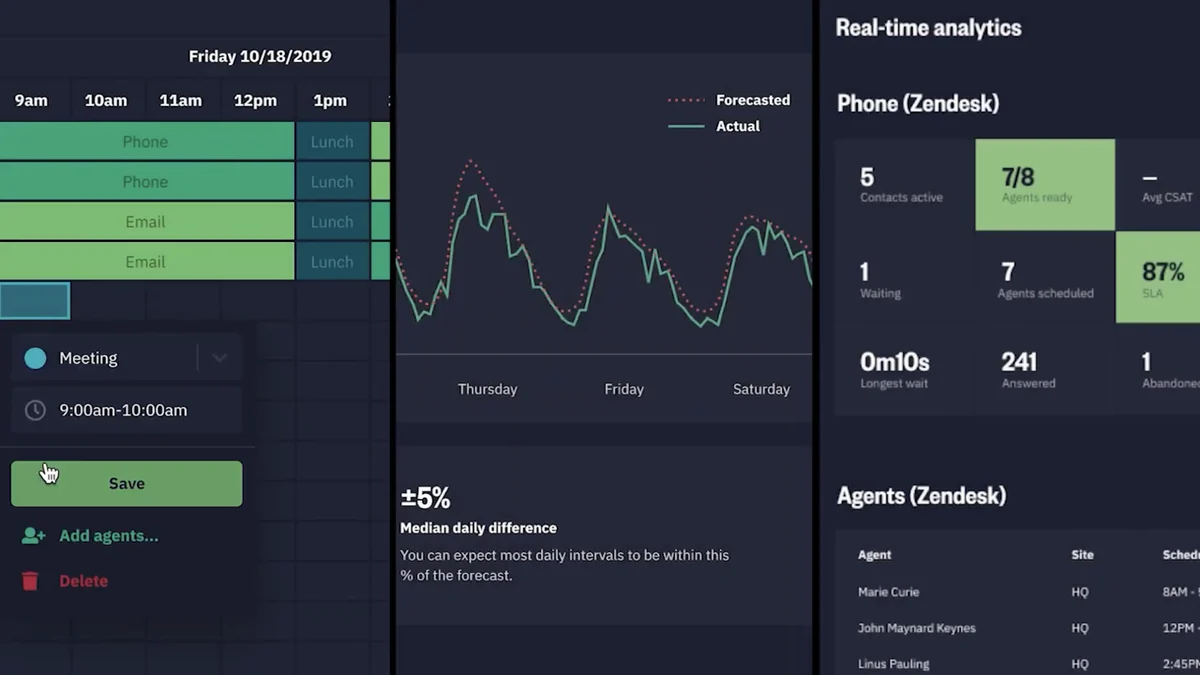Screen dimensions: 1200x675
Task: Click the red trash can icon
Action: click(31, 581)
